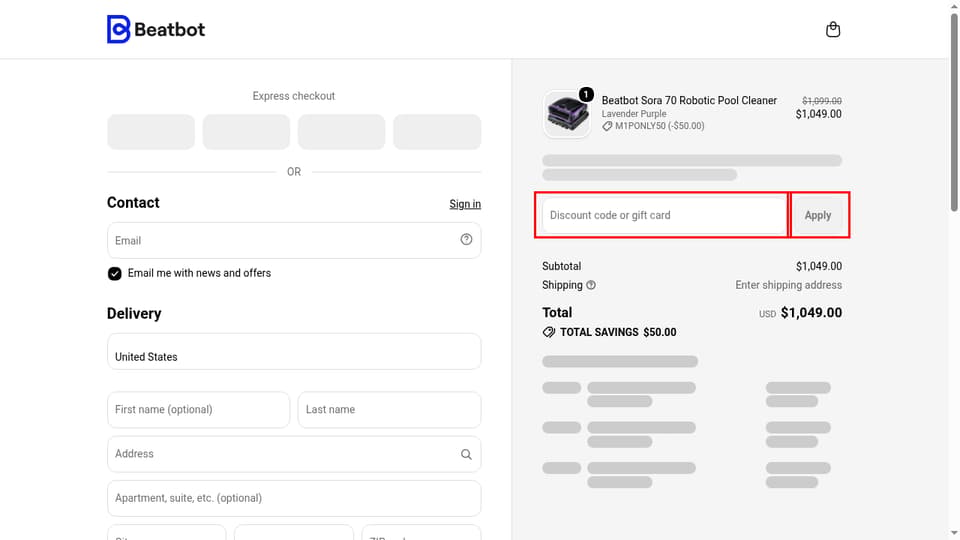Focus the Address input field
Image resolution: width=960 pixels, height=540 pixels.
point(294,454)
